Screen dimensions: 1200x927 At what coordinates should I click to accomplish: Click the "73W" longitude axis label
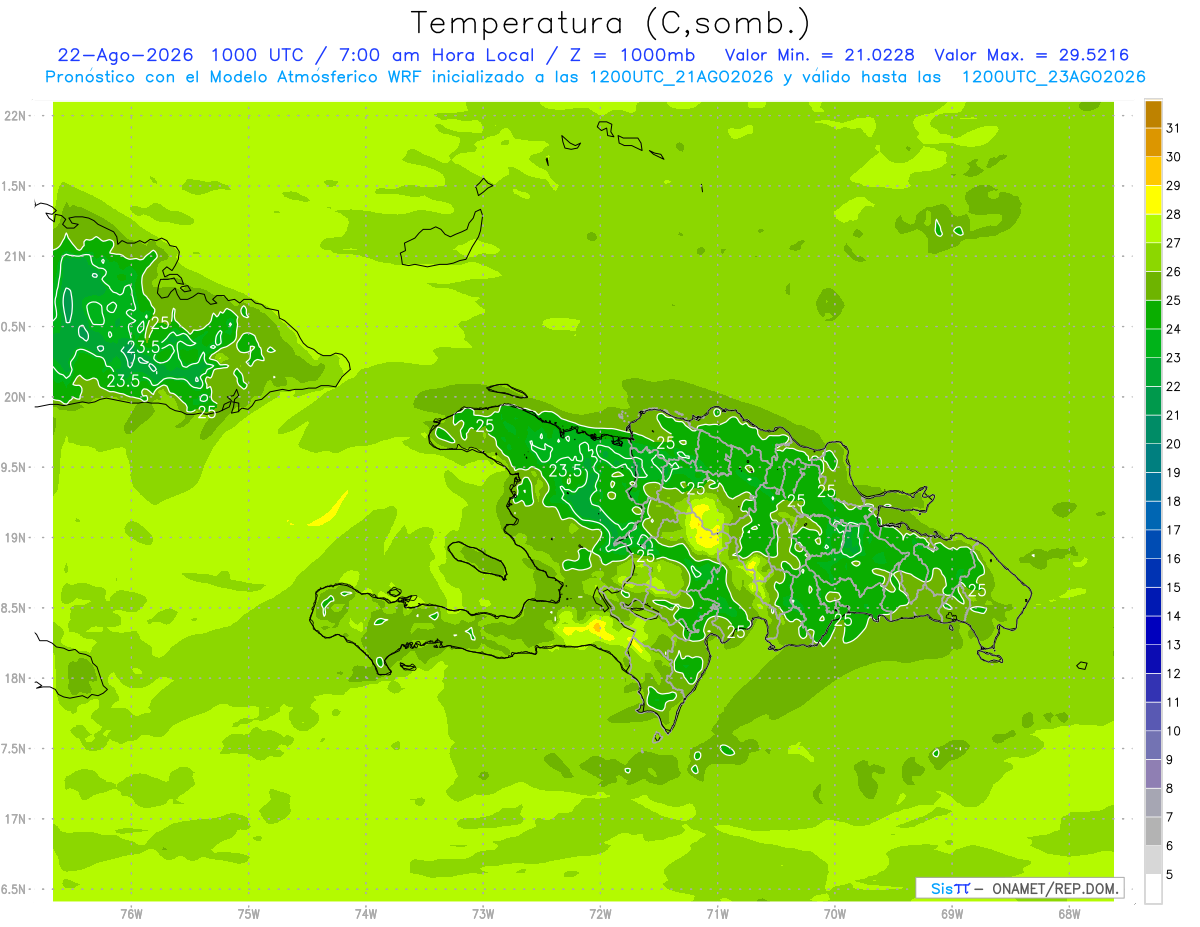pos(483,914)
